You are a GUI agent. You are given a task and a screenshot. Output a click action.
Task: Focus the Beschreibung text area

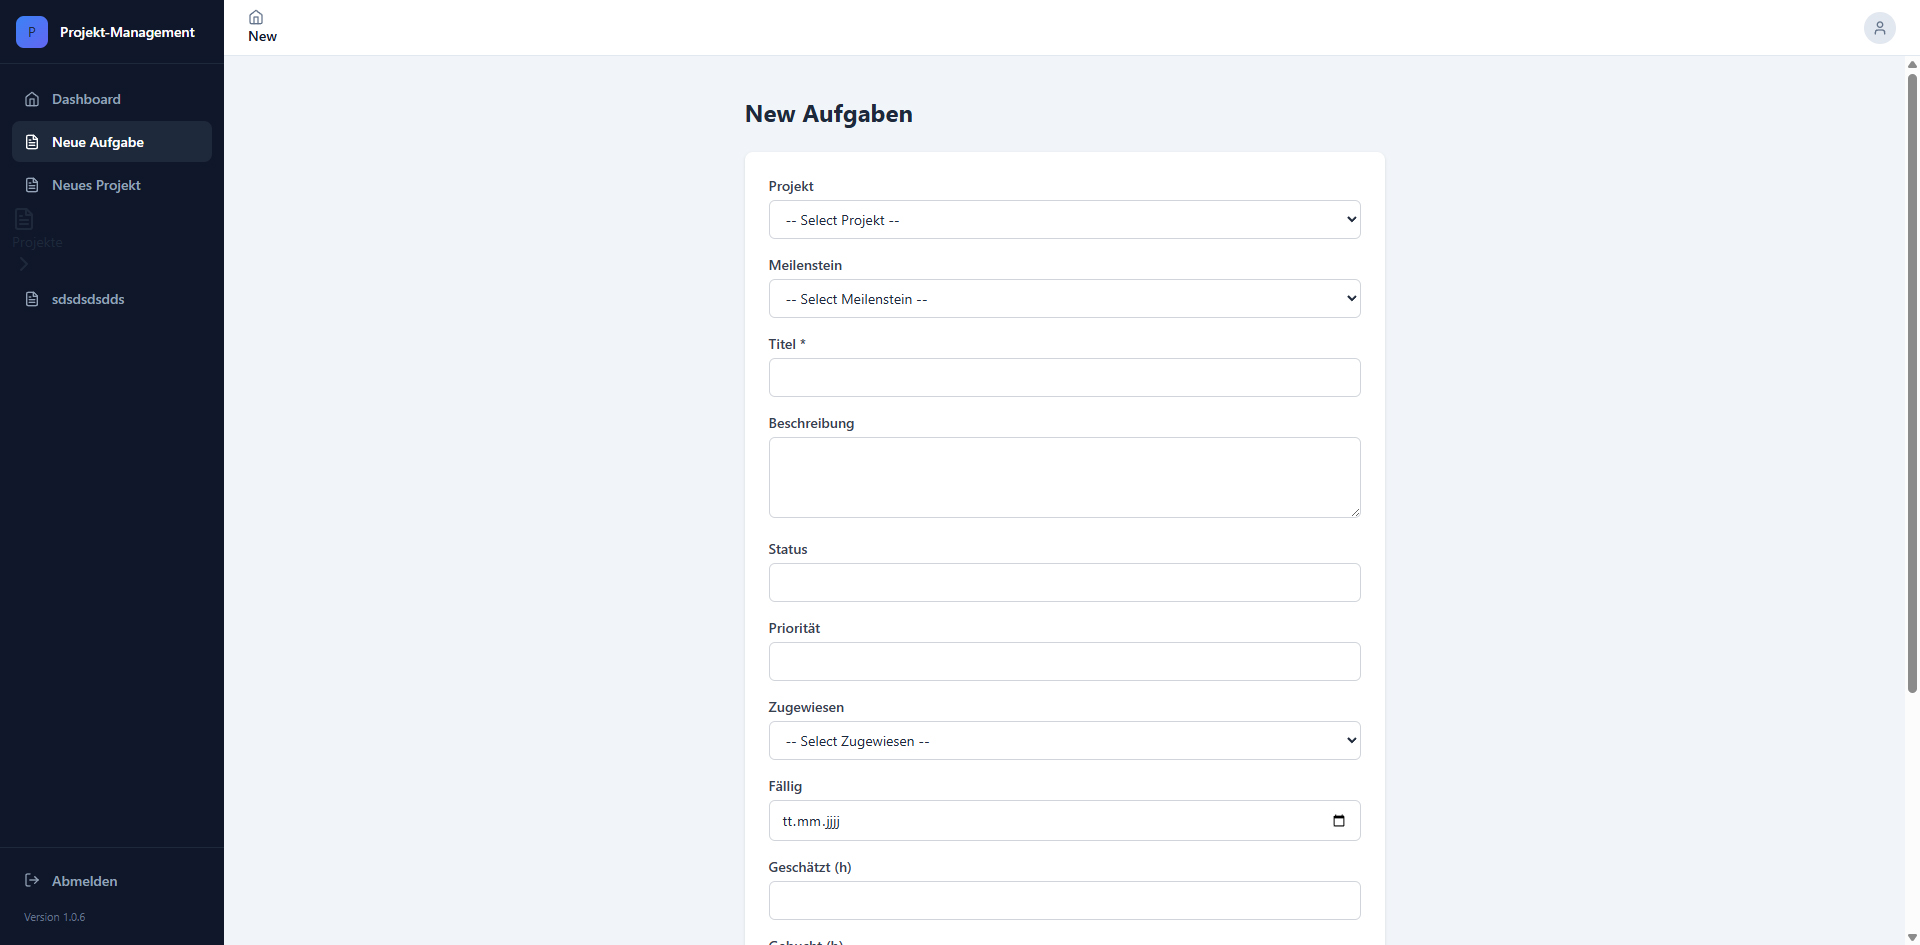coord(1064,477)
